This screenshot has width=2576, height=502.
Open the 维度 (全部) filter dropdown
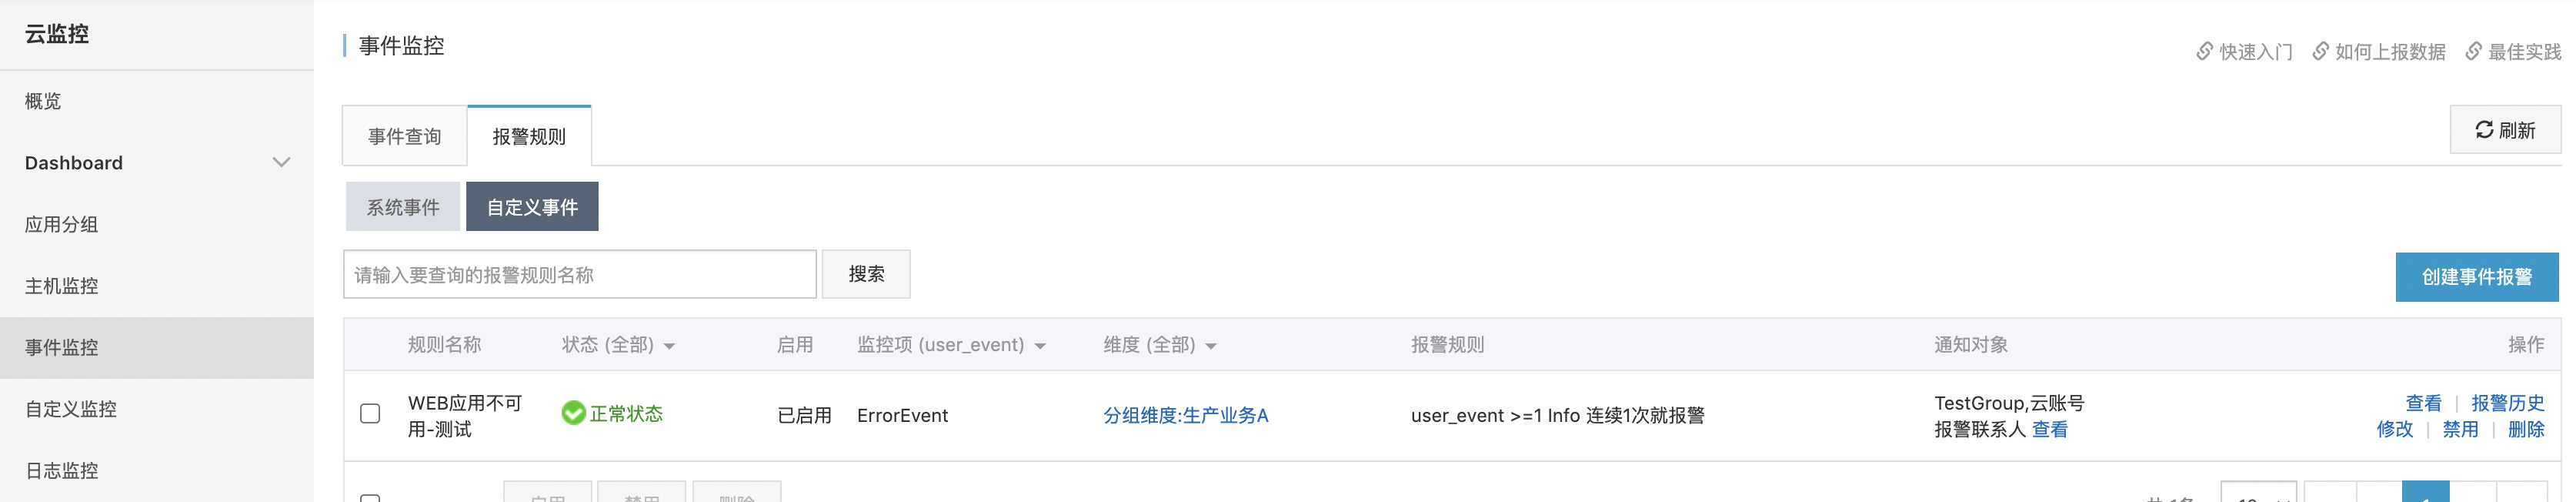click(1211, 346)
